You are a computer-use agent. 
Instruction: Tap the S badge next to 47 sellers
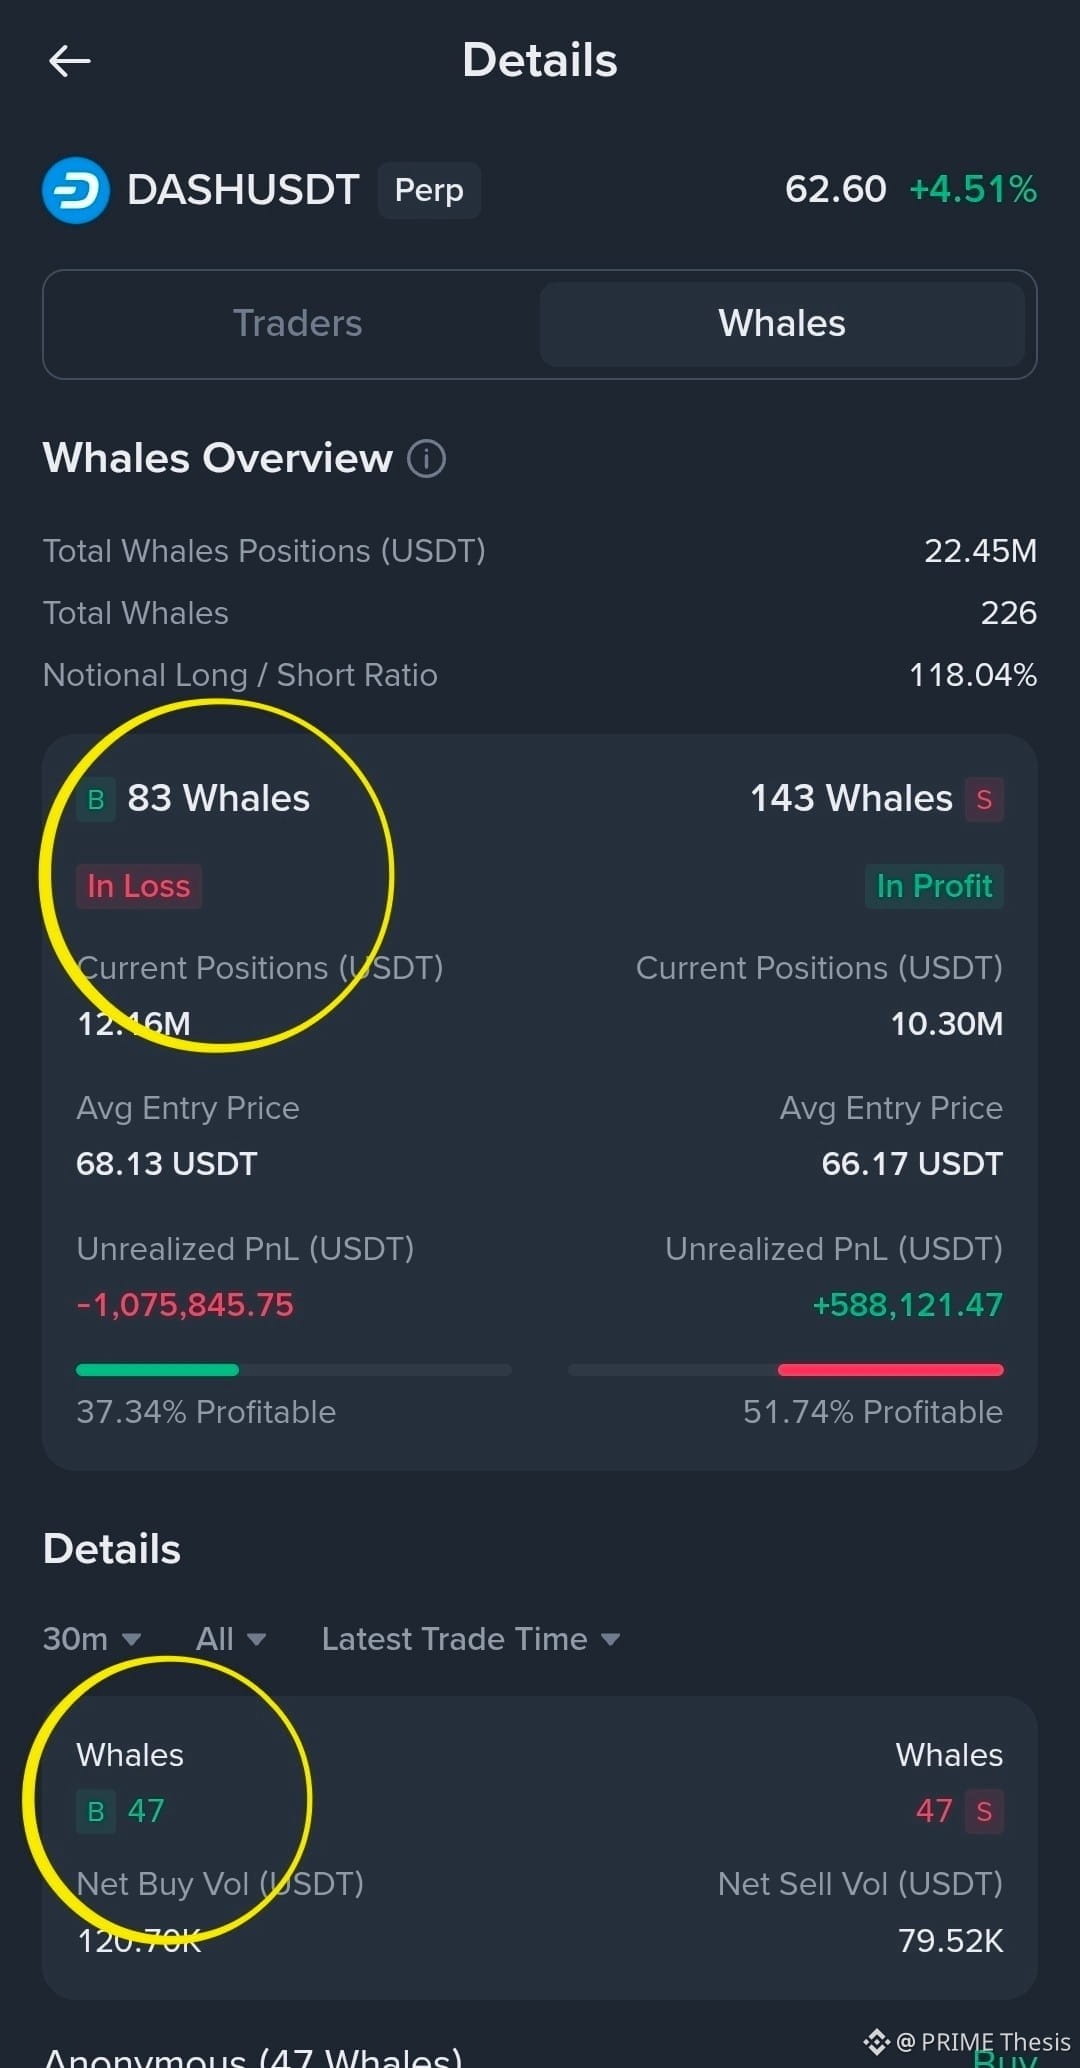pos(984,1811)
